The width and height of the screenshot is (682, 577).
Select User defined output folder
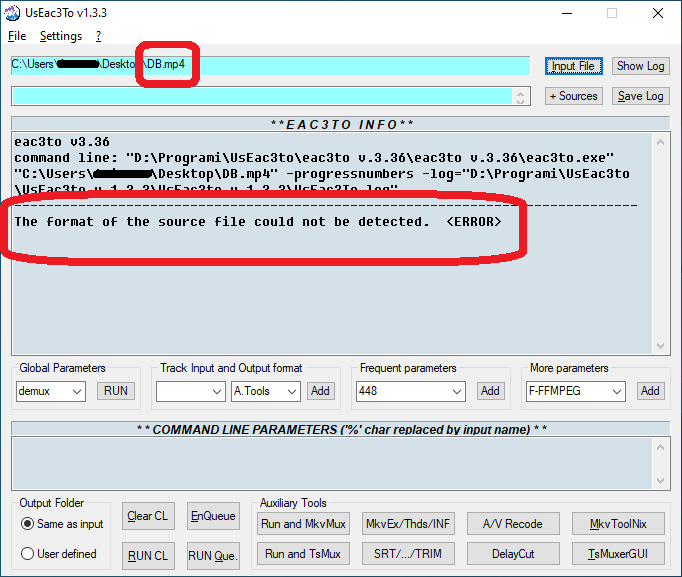[x=59, y=554]
